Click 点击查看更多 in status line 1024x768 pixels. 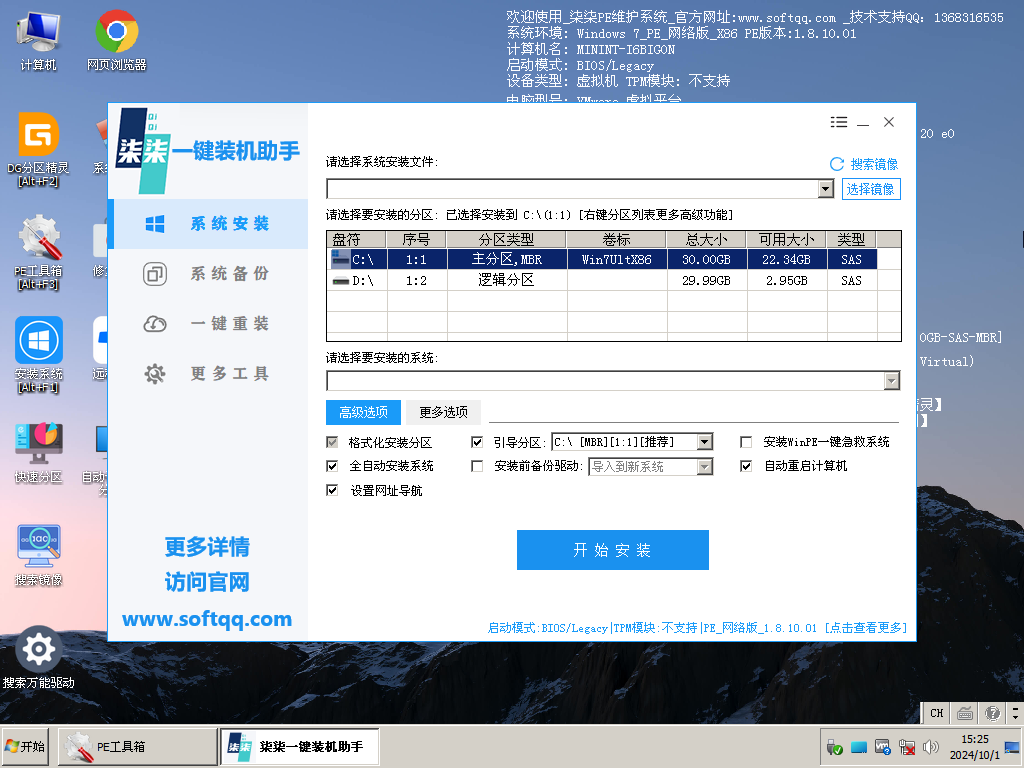click(x=866, y=628)
